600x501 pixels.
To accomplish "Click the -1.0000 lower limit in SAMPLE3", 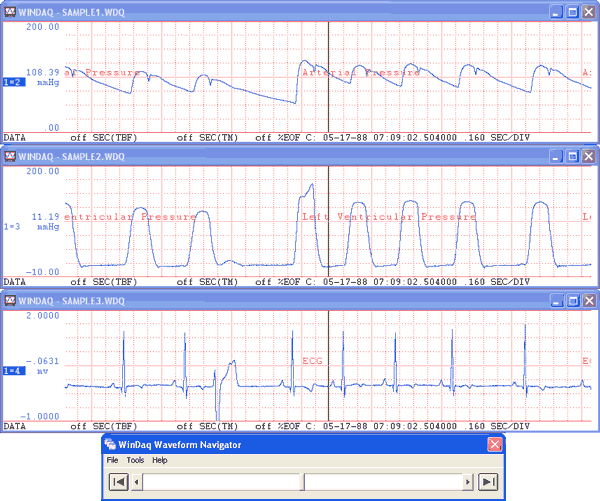I will [x=40, y=416].
